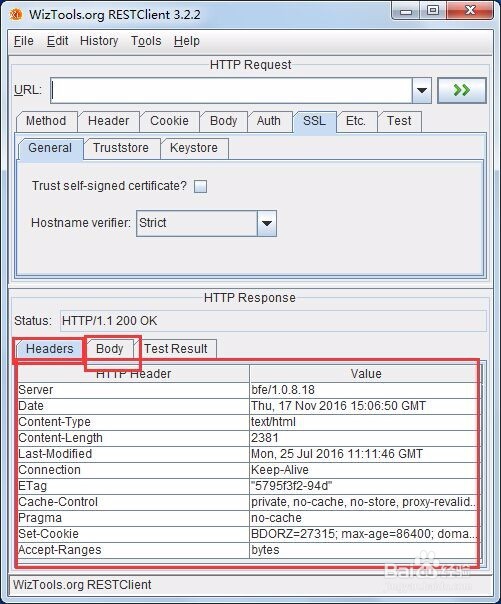Select the Content-Type header cell

coord(134,422)
